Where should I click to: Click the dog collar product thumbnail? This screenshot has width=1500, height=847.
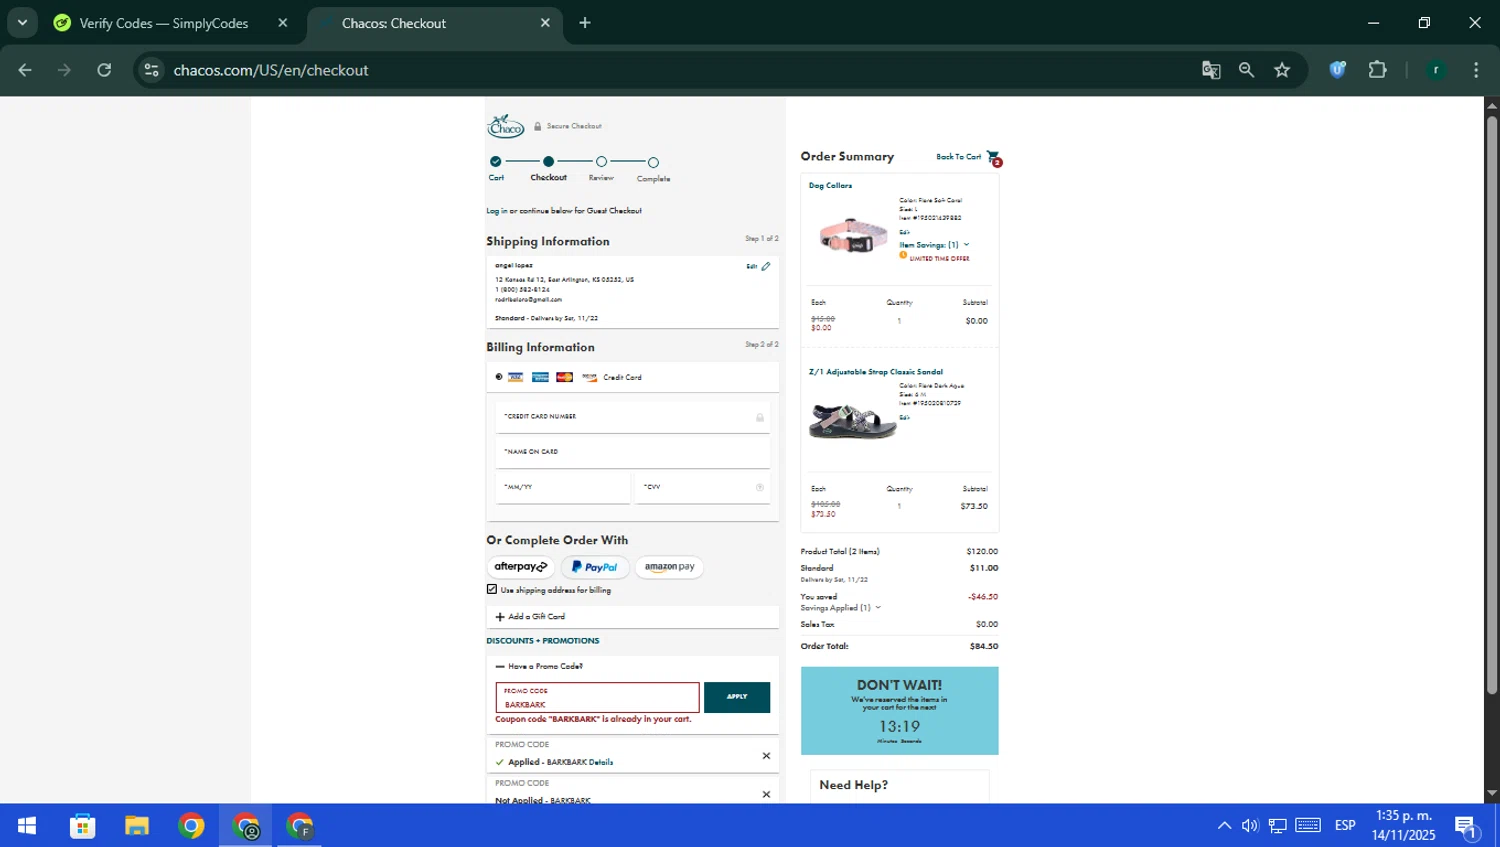tap(853, 236)
